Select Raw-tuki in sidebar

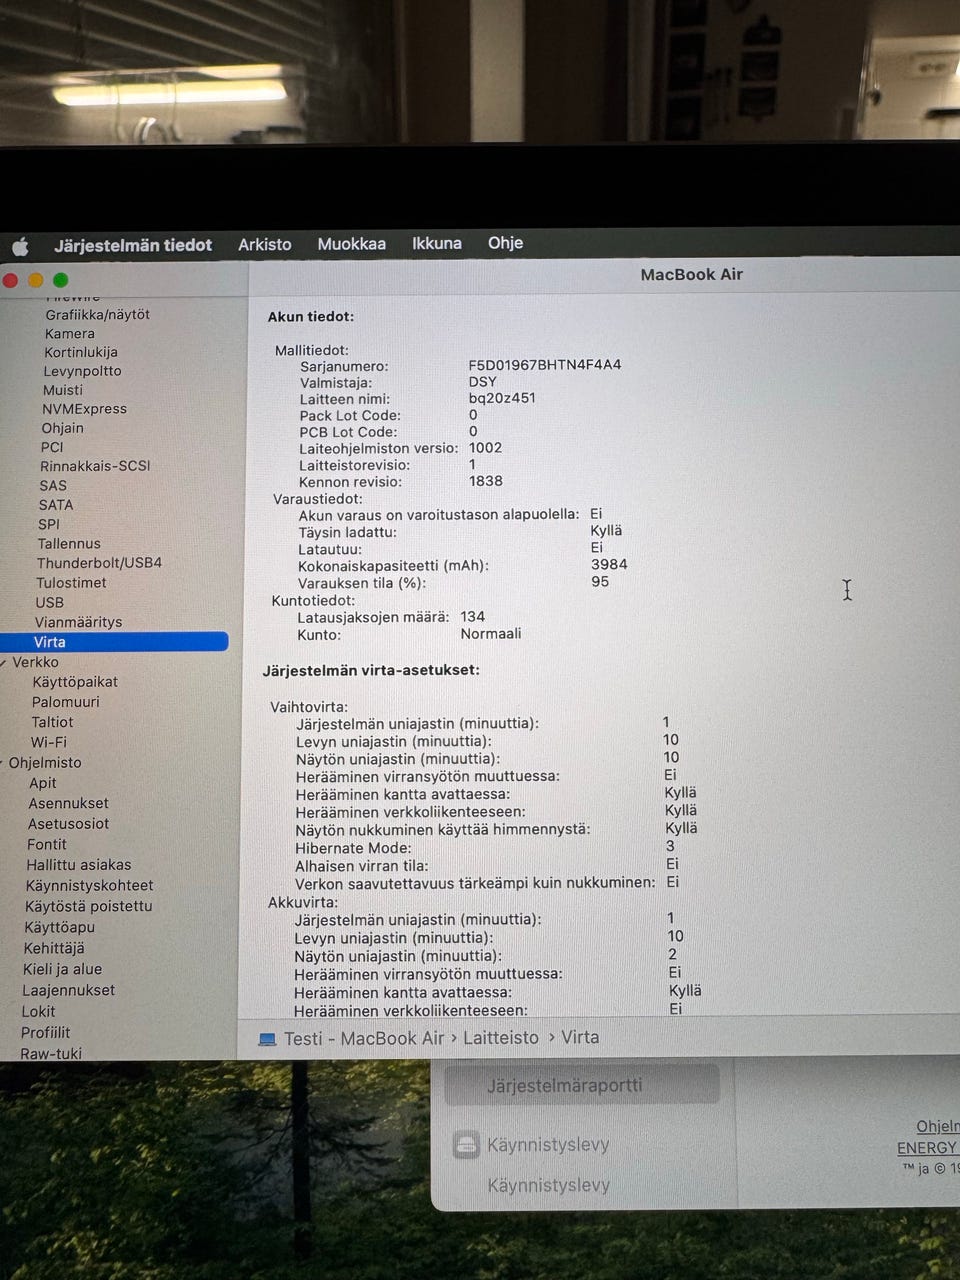51,1053
